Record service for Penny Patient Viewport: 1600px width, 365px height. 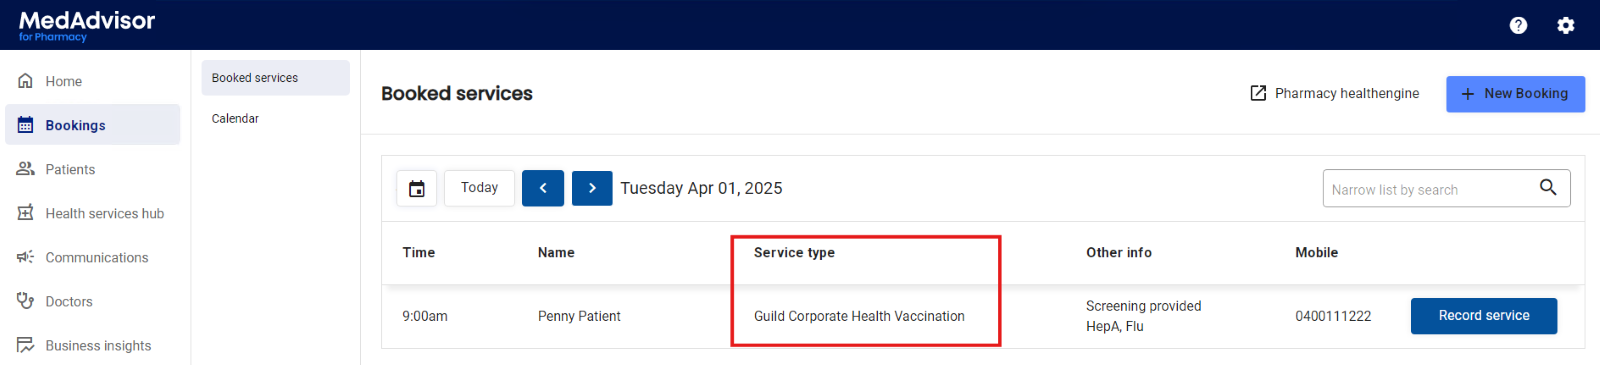tap(1484, 316)
